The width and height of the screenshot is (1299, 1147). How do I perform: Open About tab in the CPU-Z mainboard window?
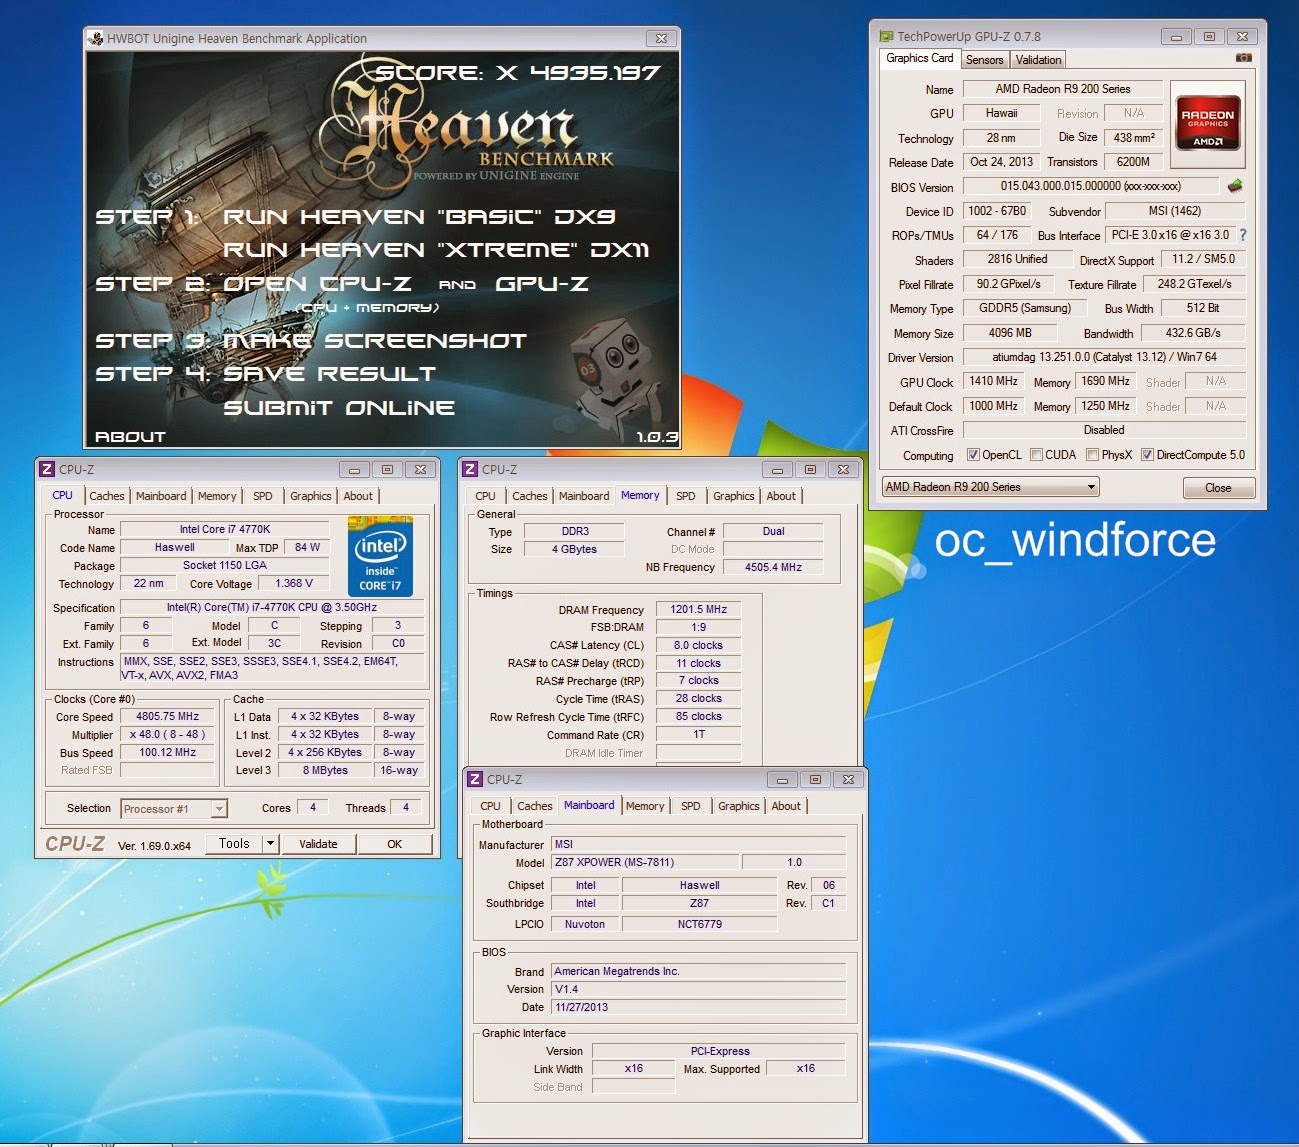(786, 806)
